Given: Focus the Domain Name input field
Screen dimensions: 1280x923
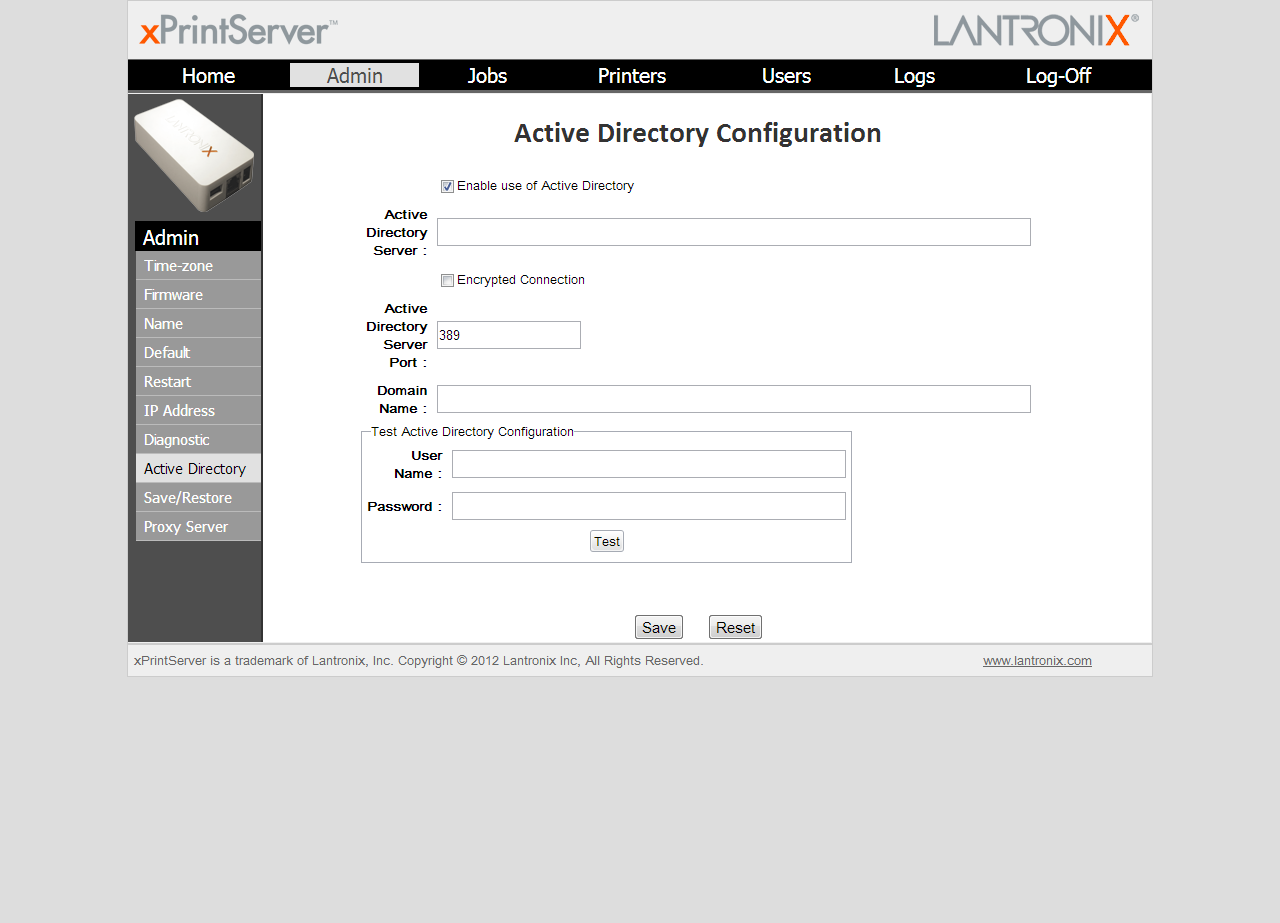Looking at the screenshot, I should tap(734, 399).
